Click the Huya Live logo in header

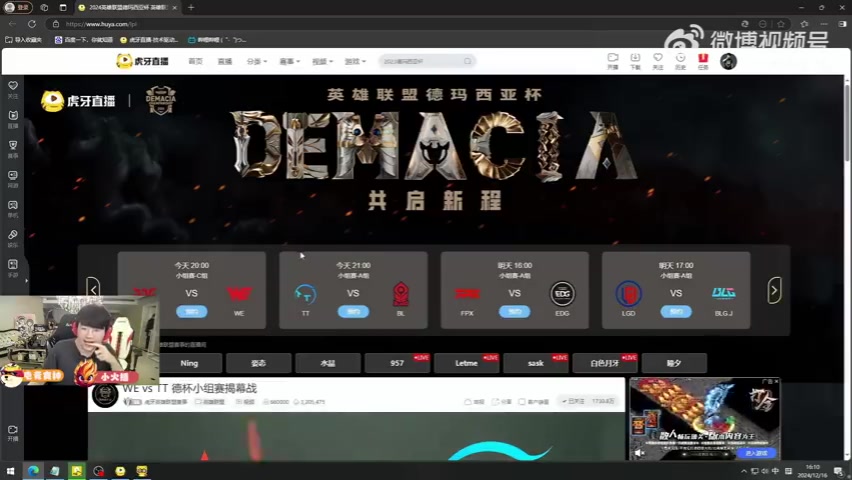pos(142,61)
